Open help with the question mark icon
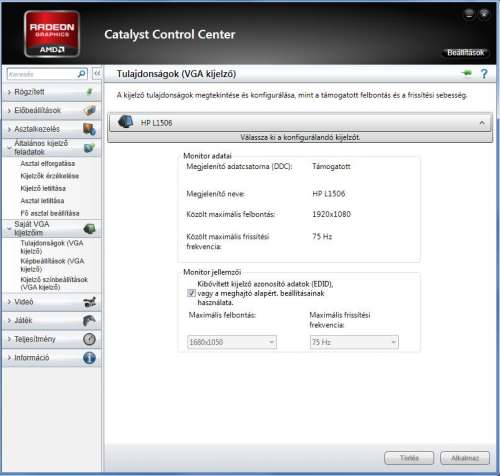The height and width of the screenshot is (476, 500). pos(484,74)
